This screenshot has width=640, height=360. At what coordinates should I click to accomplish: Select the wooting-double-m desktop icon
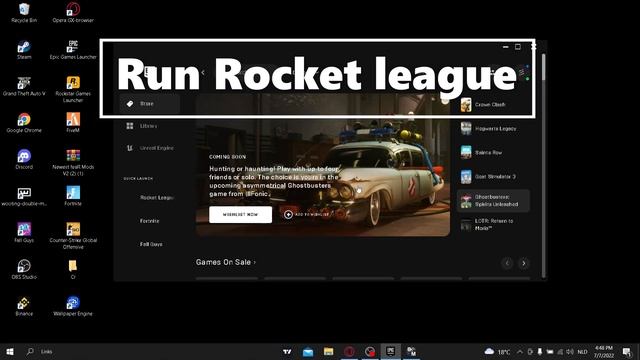[24, 196]
